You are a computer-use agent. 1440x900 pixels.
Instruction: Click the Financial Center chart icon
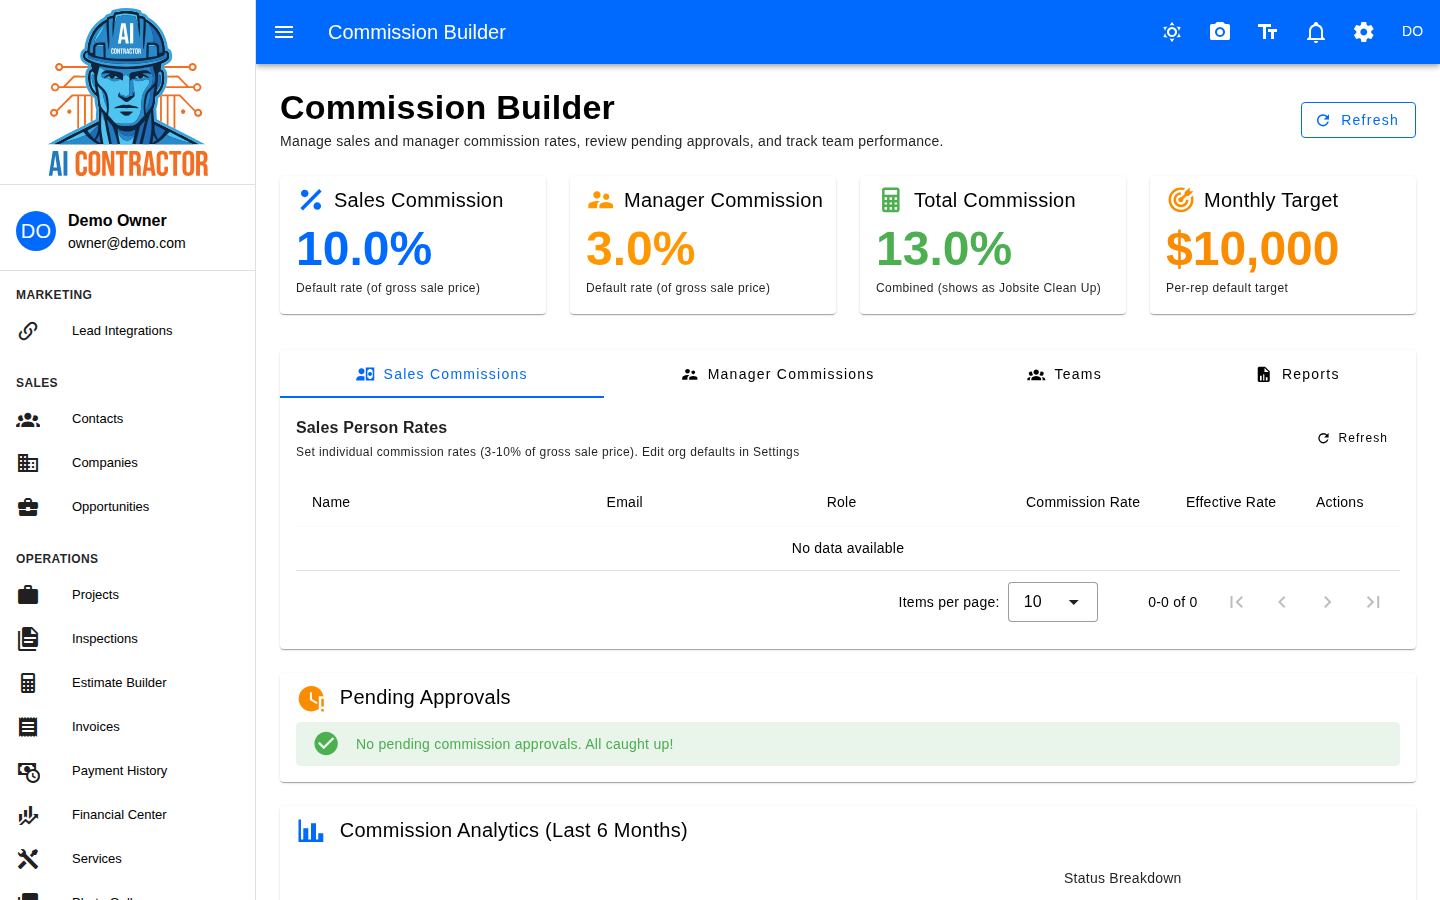pos(28,815)
